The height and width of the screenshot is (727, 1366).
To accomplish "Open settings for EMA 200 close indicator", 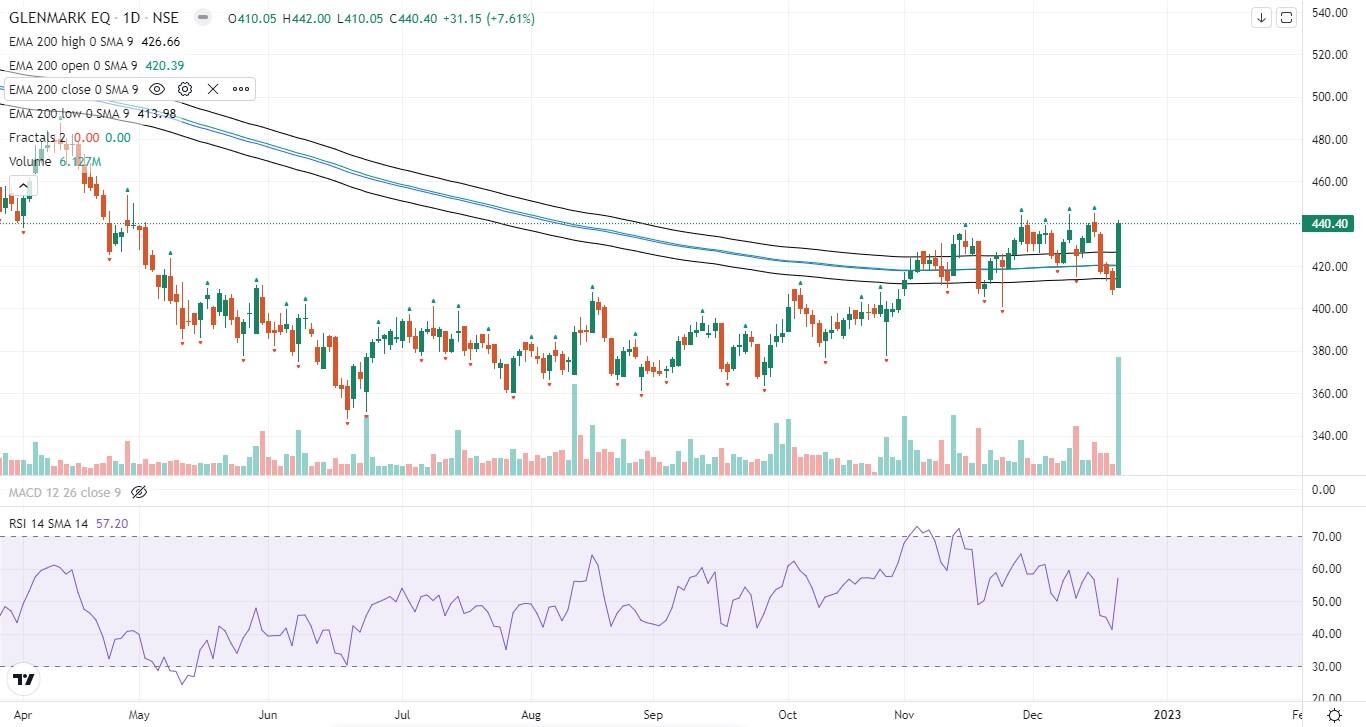I will (x=185, y=89).
